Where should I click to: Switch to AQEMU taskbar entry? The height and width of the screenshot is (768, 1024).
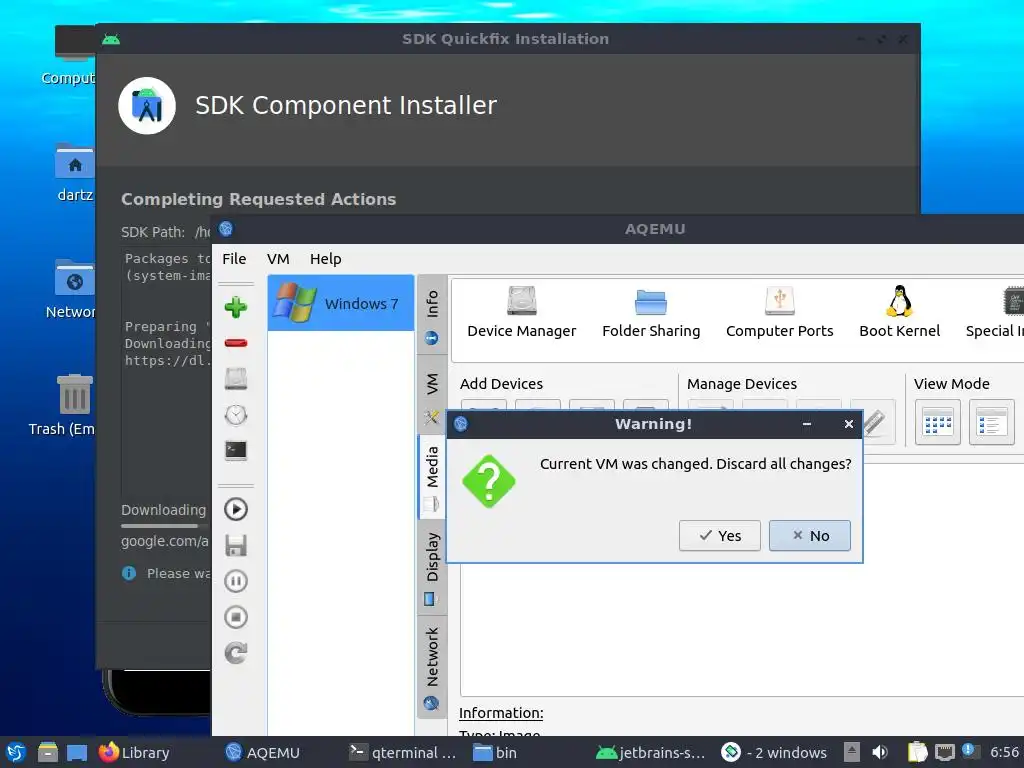tap(262, 752)
